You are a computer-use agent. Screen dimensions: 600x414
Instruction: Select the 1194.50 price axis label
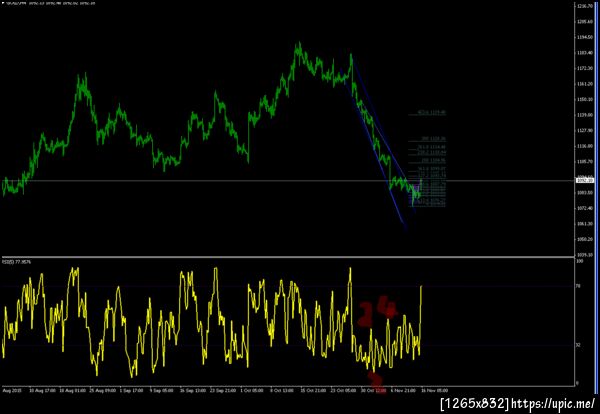pos(584,37)
